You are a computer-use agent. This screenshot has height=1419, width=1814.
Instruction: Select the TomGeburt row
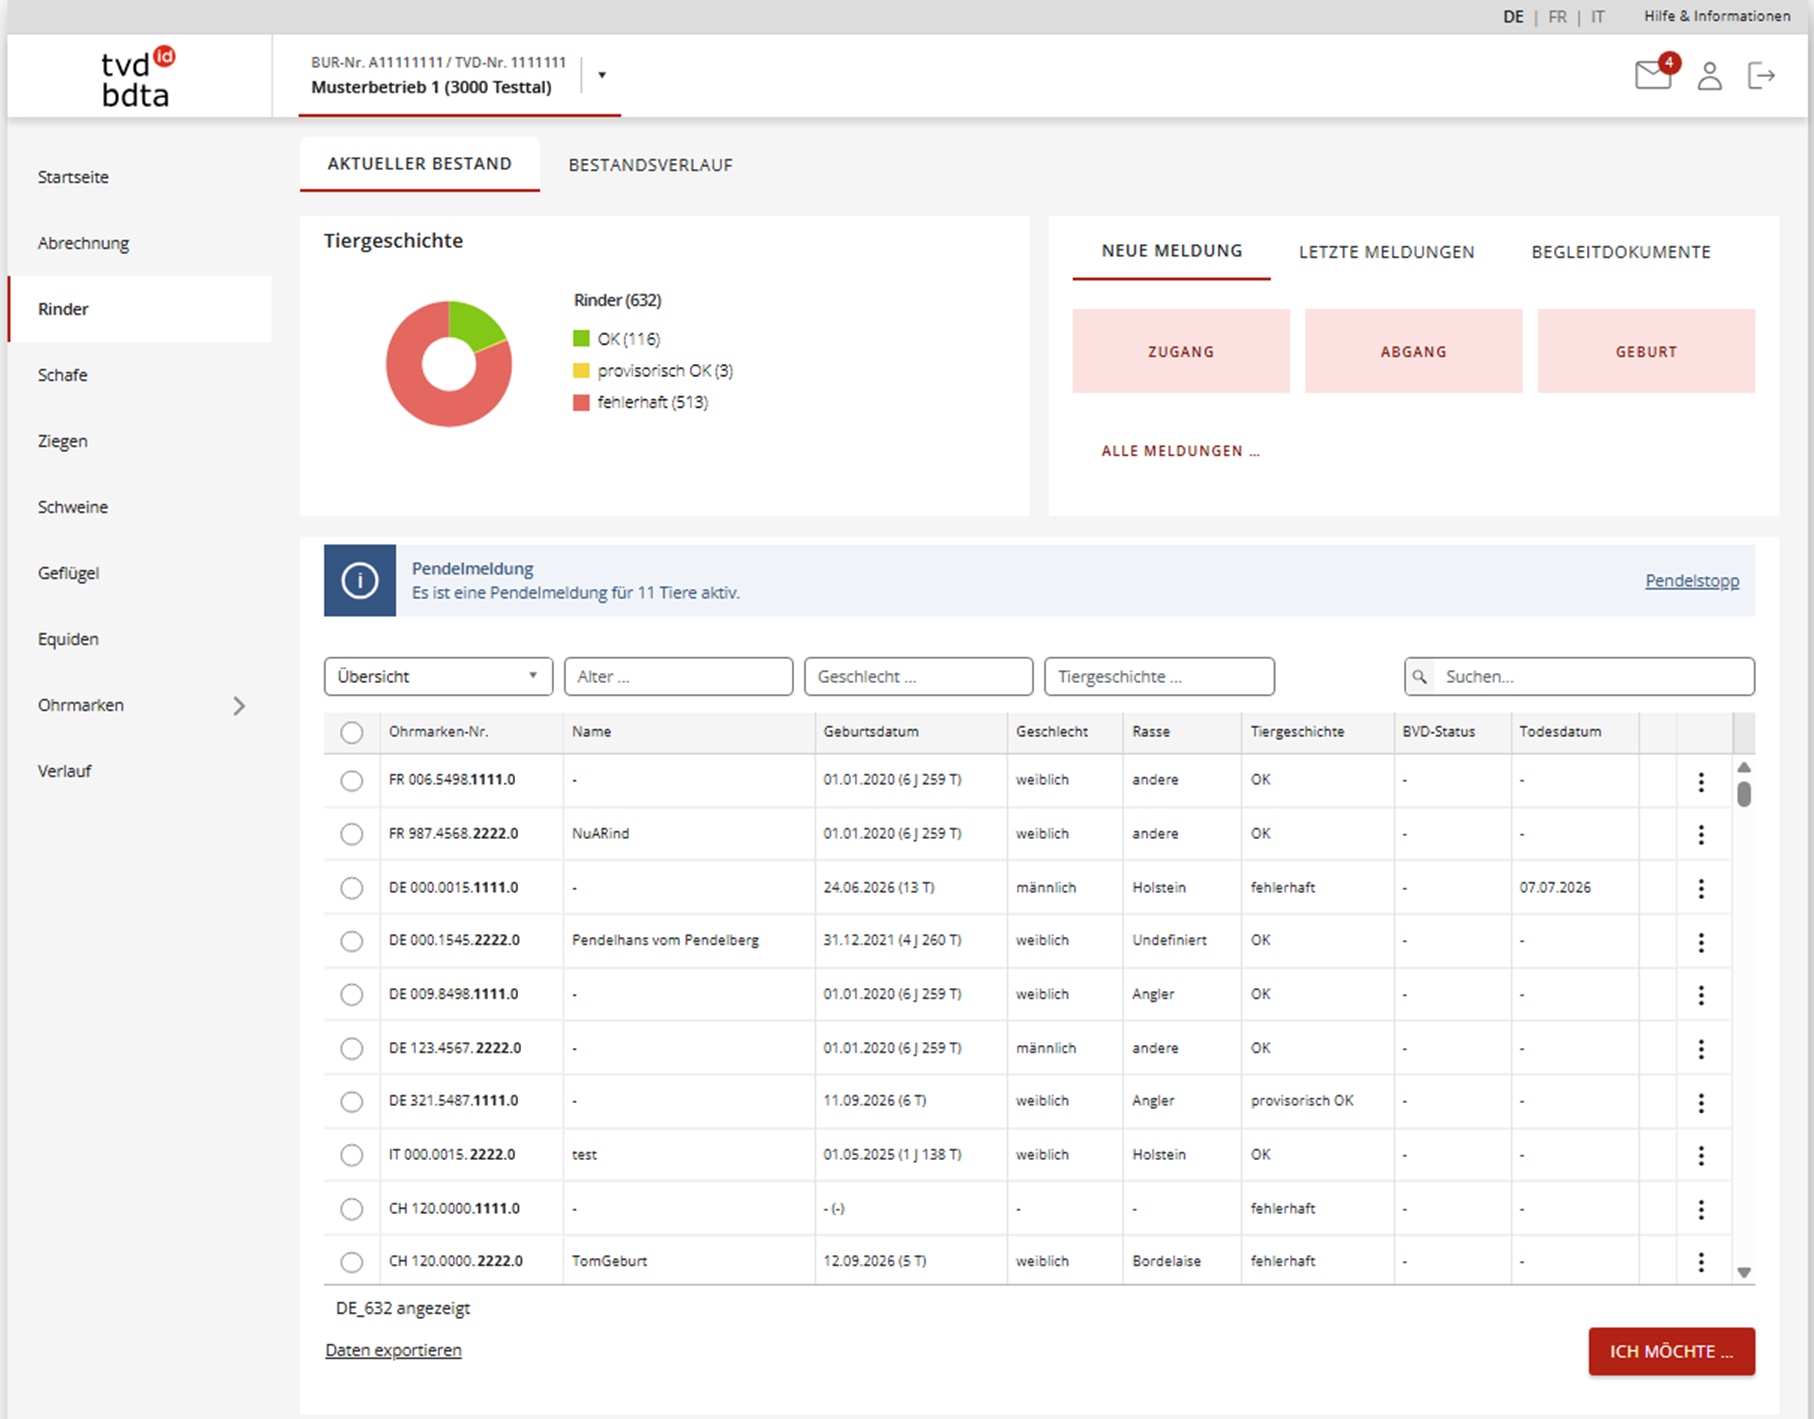coord(352,1262)
